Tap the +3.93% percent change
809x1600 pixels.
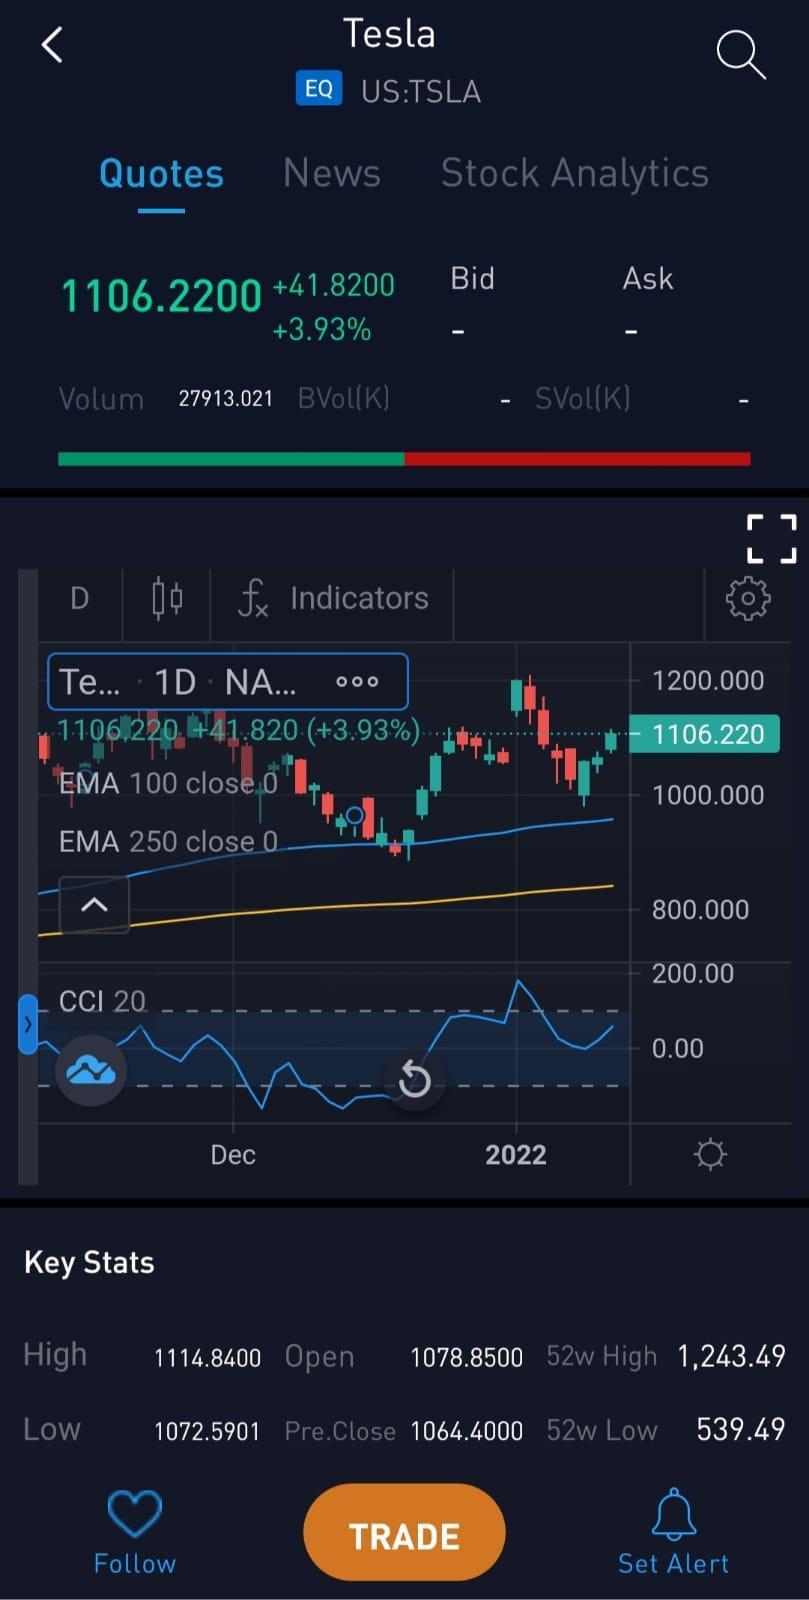click(x=322, y=329)
